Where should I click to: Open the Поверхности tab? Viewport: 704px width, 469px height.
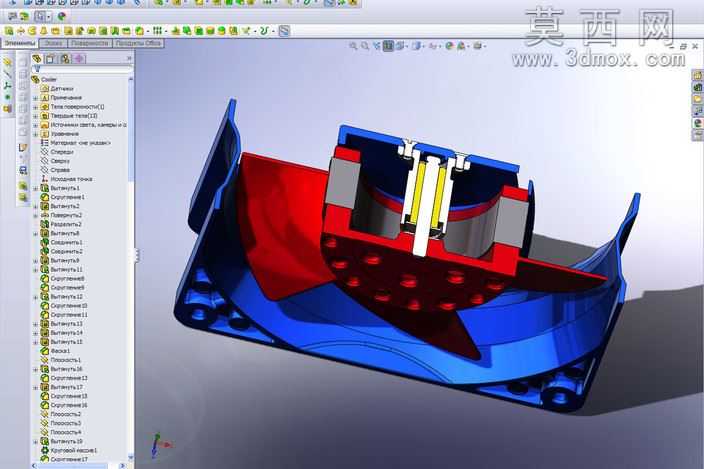tap(90, 44)
